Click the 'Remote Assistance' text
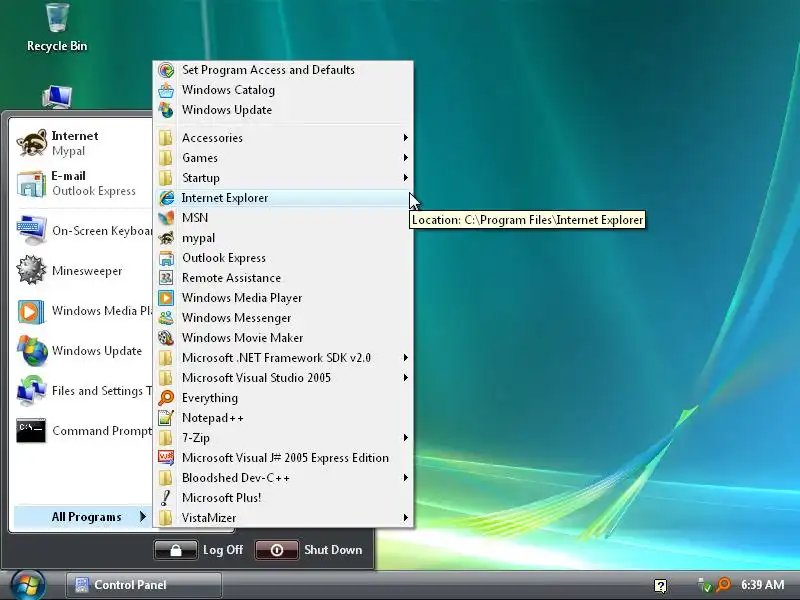The width and height of the screenshot is (800, 600). pyautogui.click(x=231, y=278)
